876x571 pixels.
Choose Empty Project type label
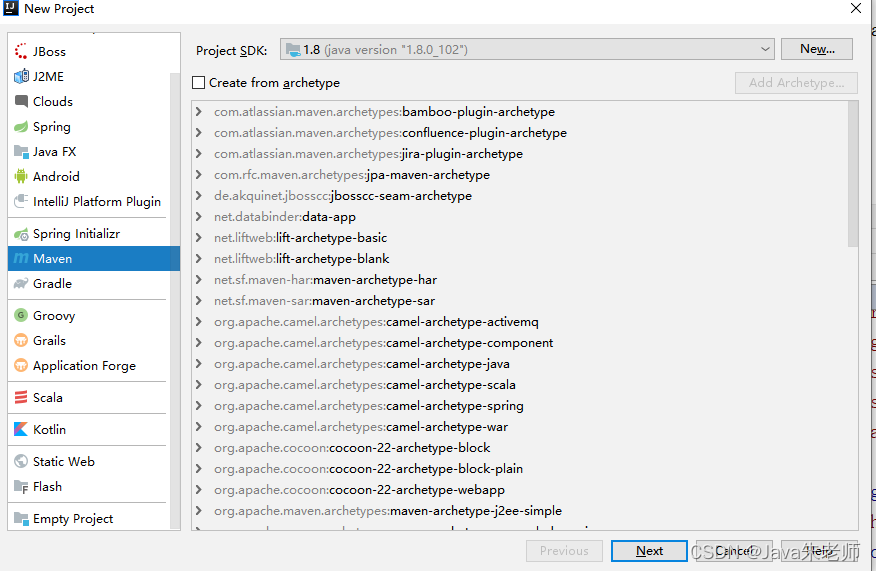click(73, 519)
